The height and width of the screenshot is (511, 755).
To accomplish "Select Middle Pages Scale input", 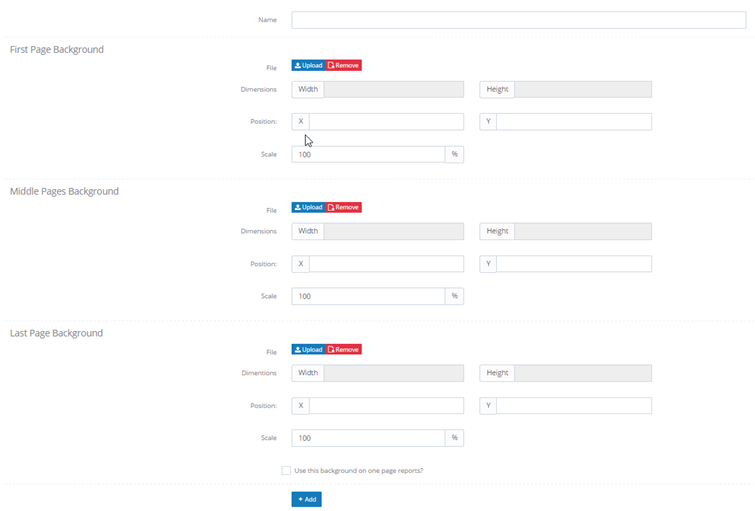I will tap(368, 296).
